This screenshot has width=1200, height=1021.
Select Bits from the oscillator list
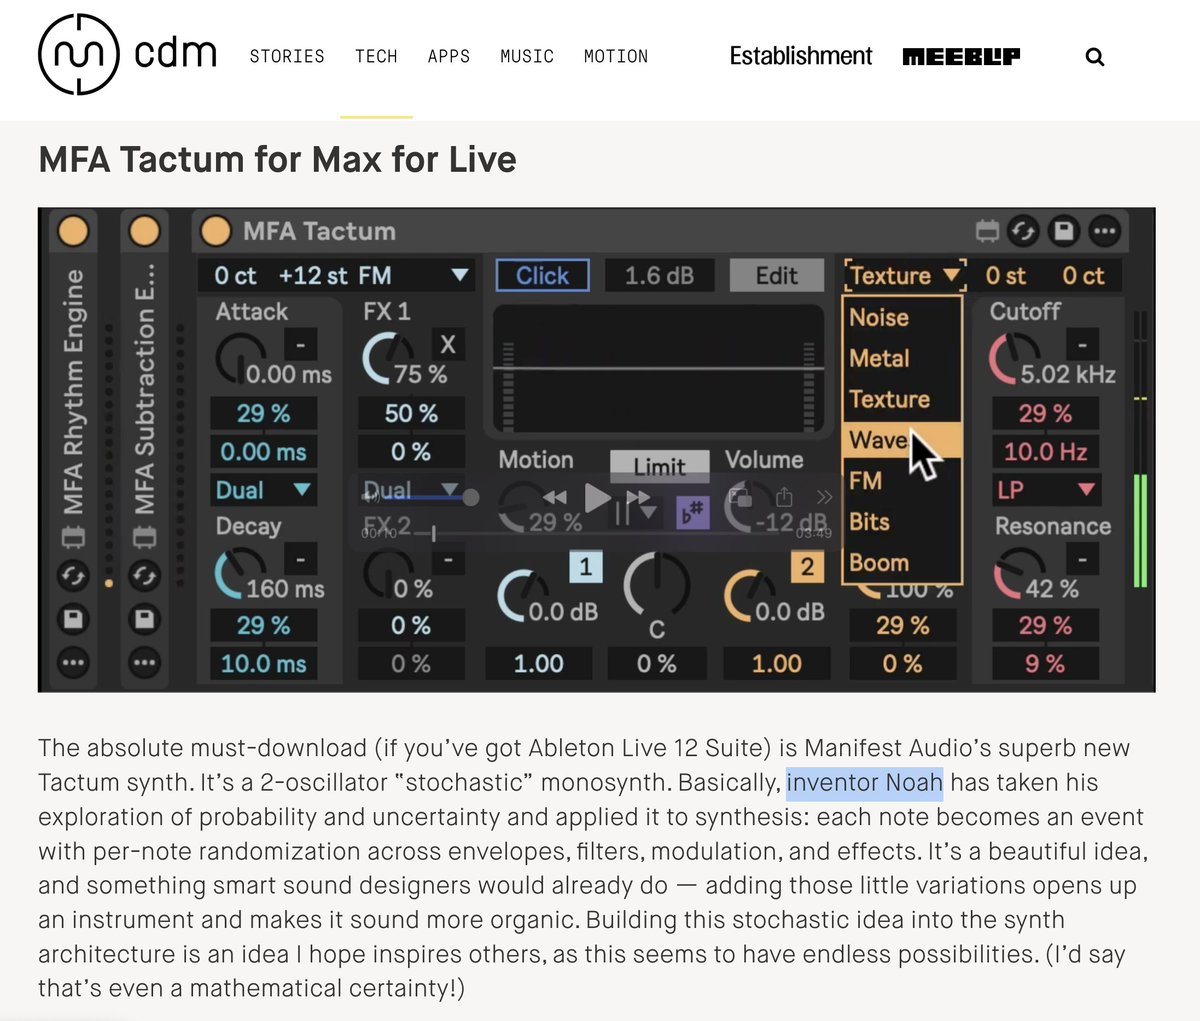pyautogui.click(x=902, y=522)
